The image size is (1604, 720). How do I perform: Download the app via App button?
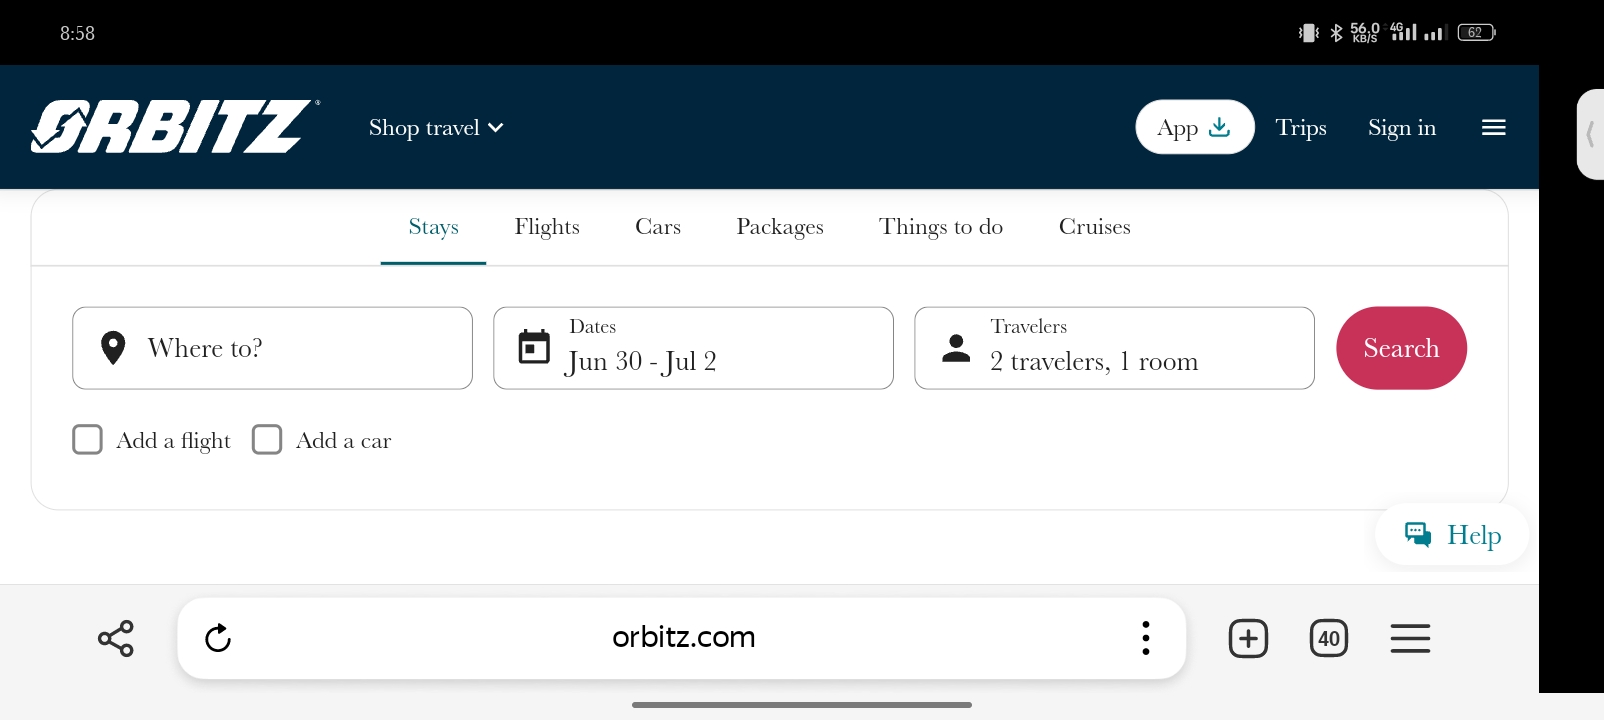click(x=1195, y=127)
